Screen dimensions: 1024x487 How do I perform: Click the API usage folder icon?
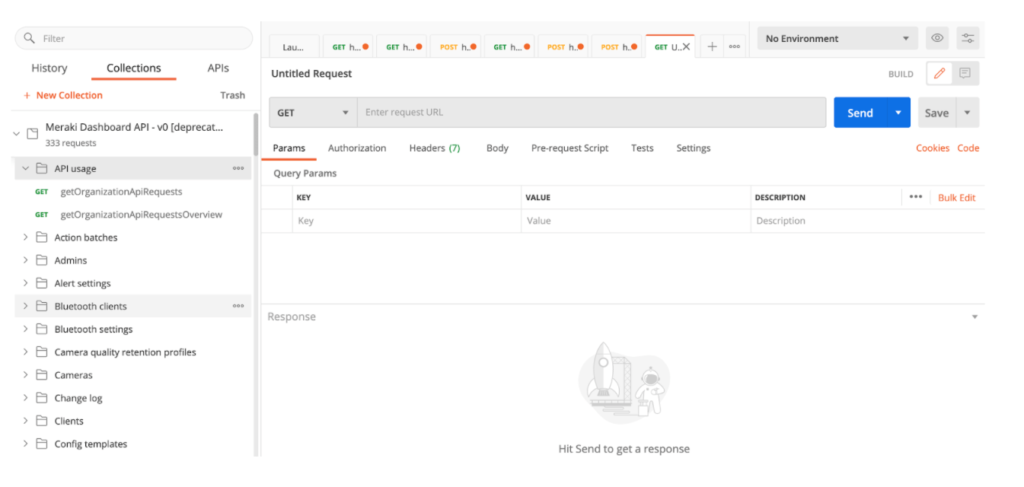pyautogui.click(x=42, y=168)
